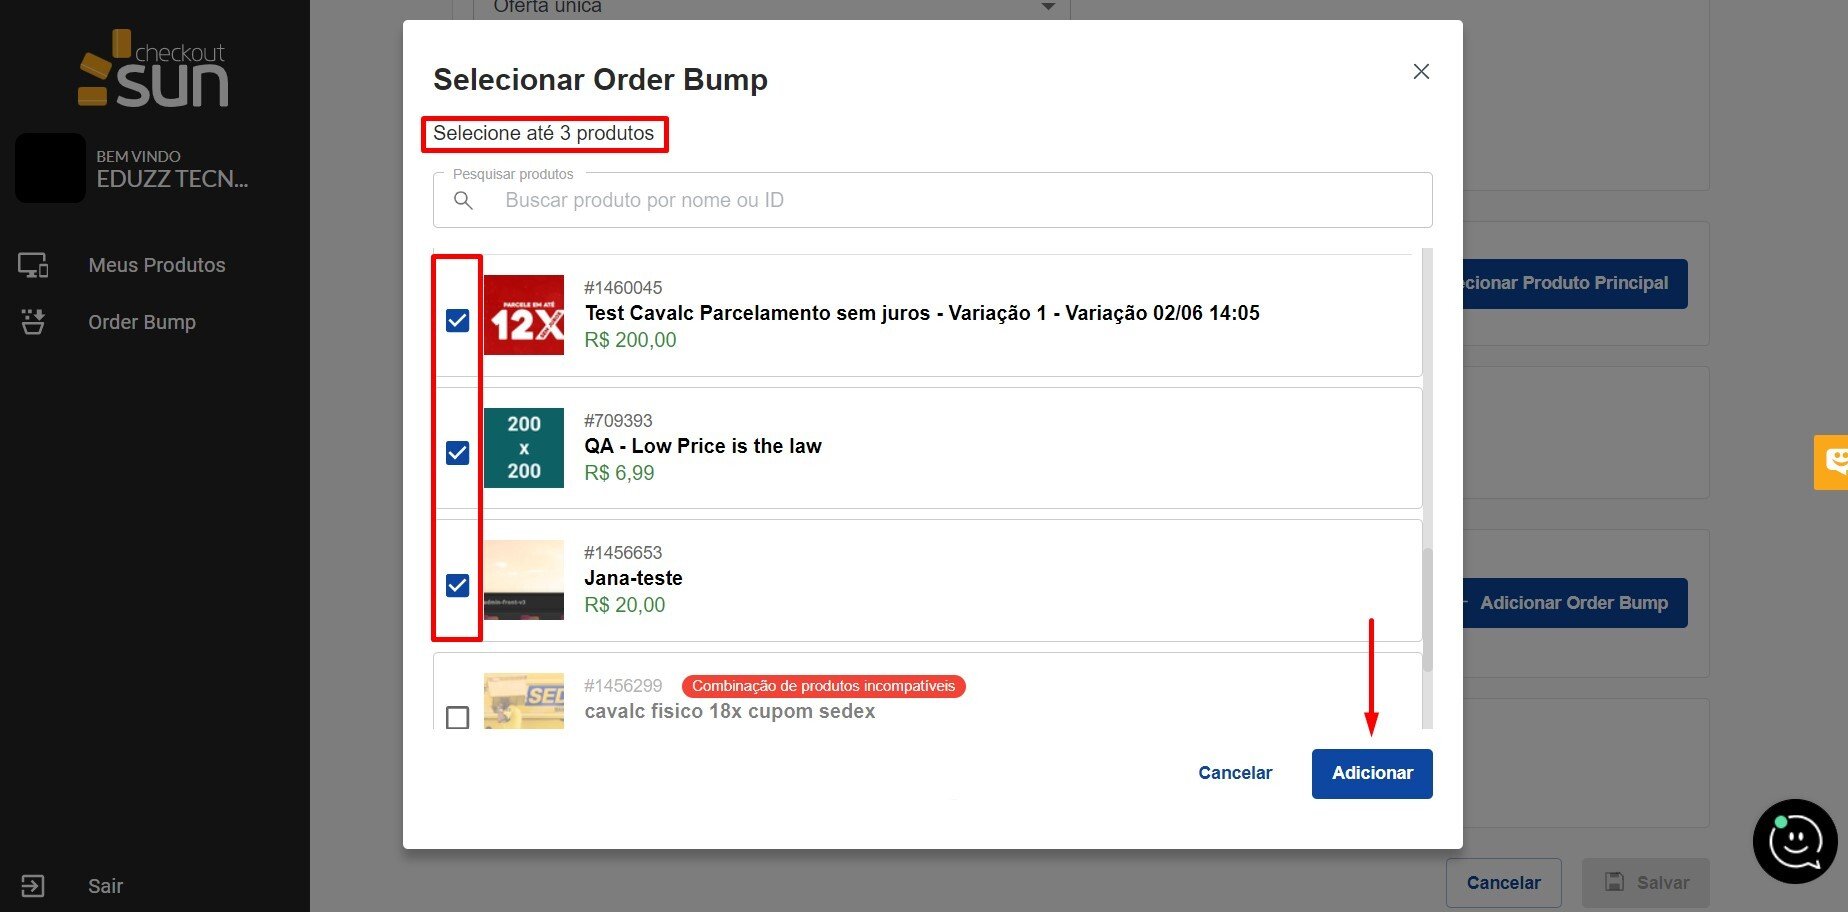
Task: Expand the Oferta única dropdown
Action: point(1047,8)
